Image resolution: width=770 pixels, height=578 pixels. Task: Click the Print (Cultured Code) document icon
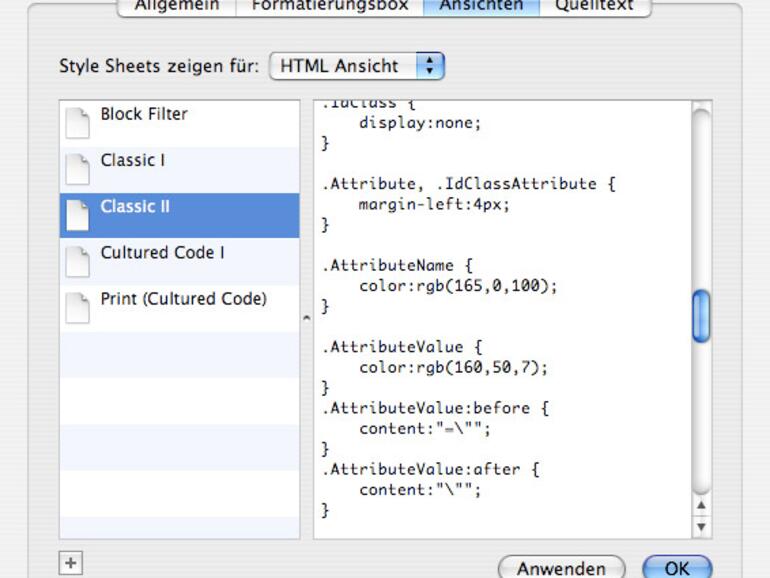coord(77,307)
